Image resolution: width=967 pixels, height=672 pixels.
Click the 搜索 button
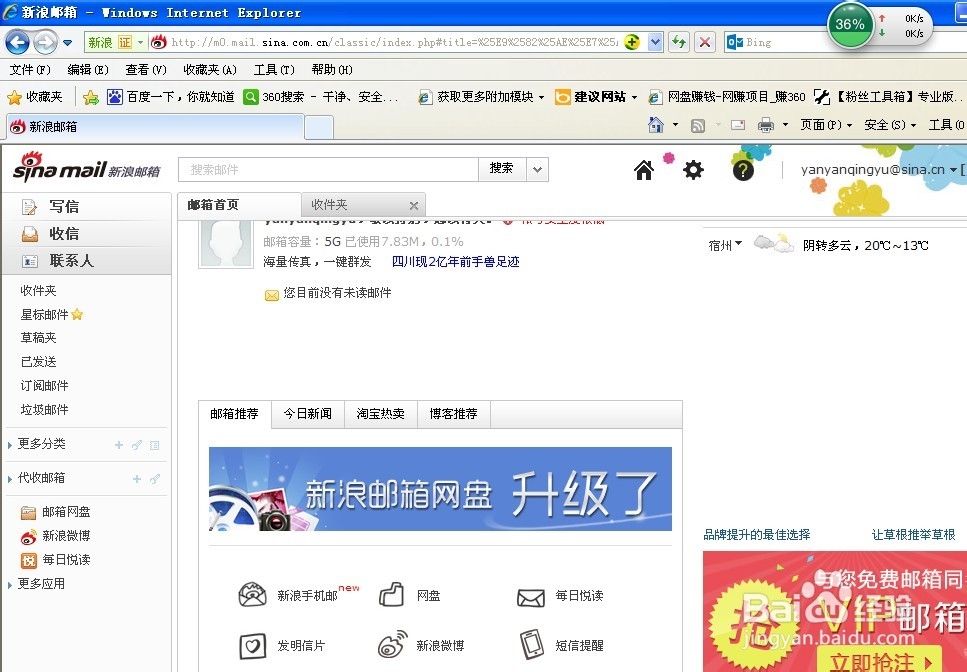tap(502, 170)
